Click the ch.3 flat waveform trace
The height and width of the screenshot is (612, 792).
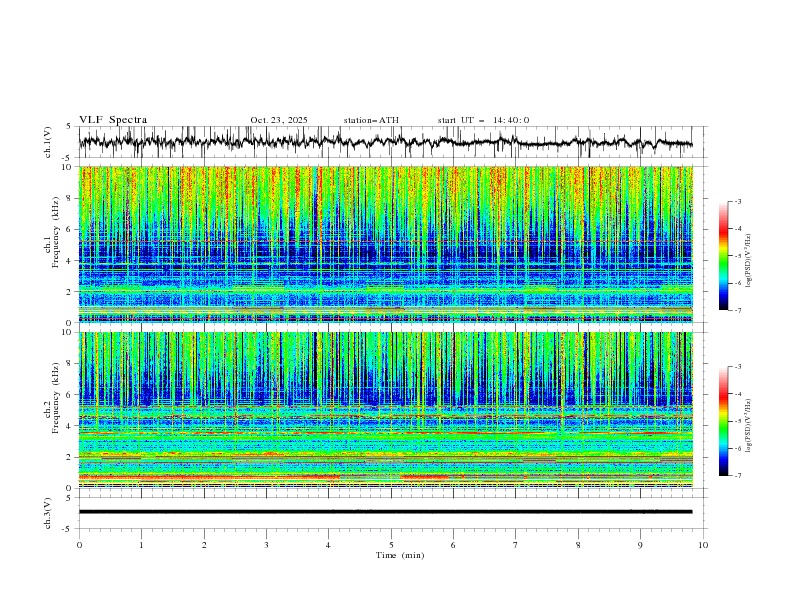[x=385, y=512]
